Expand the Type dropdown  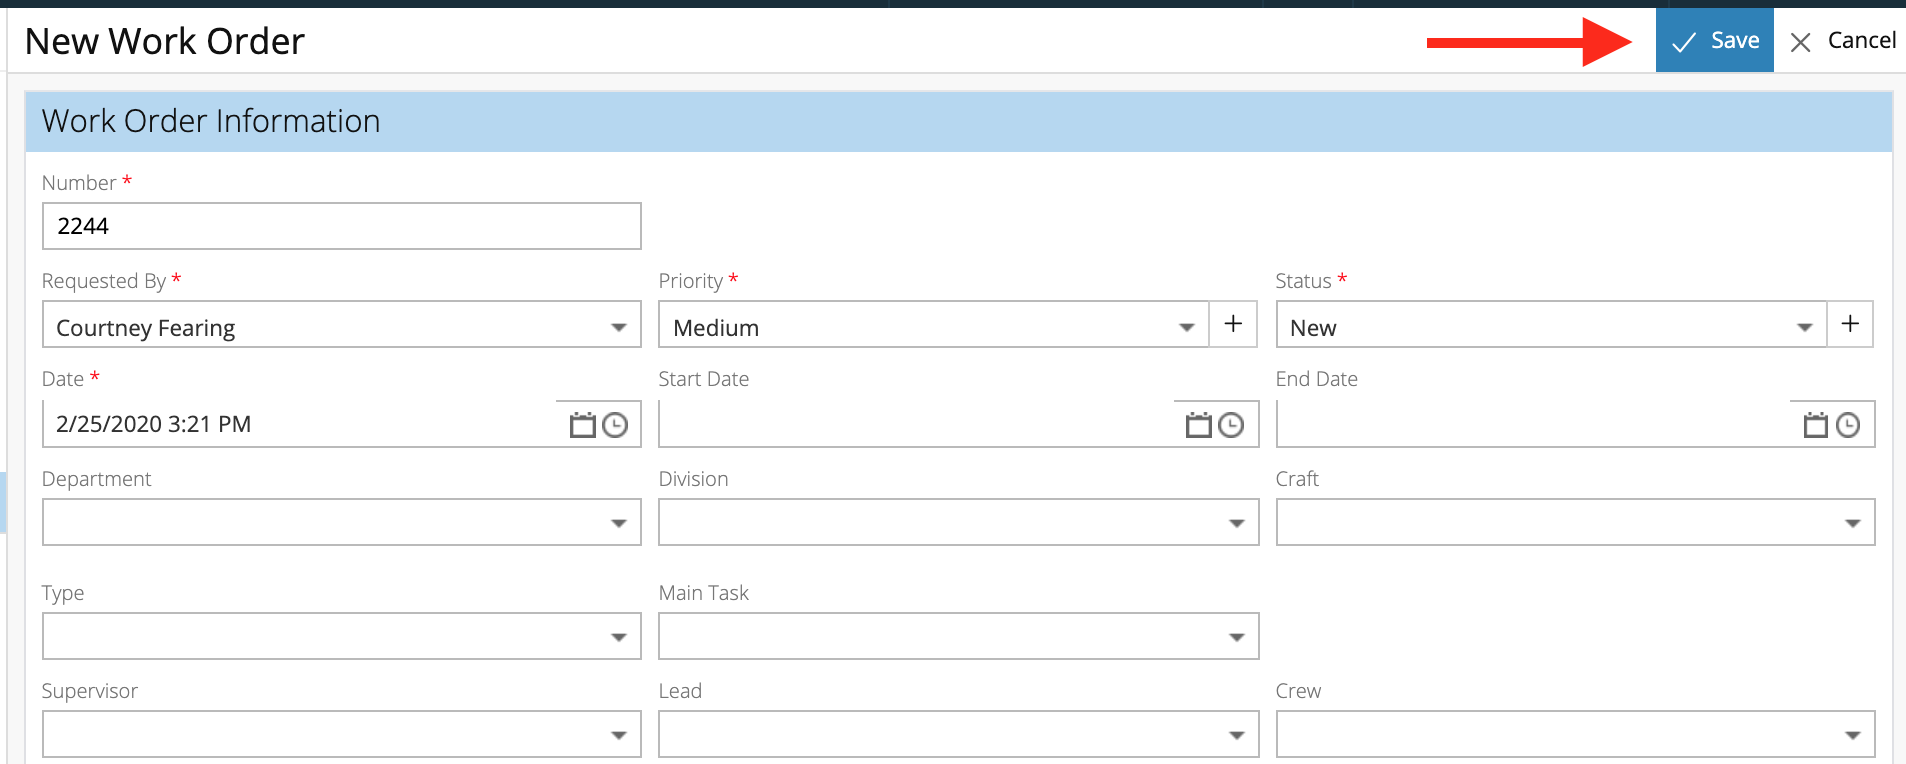pyautogui.click(x=341, y=636)
